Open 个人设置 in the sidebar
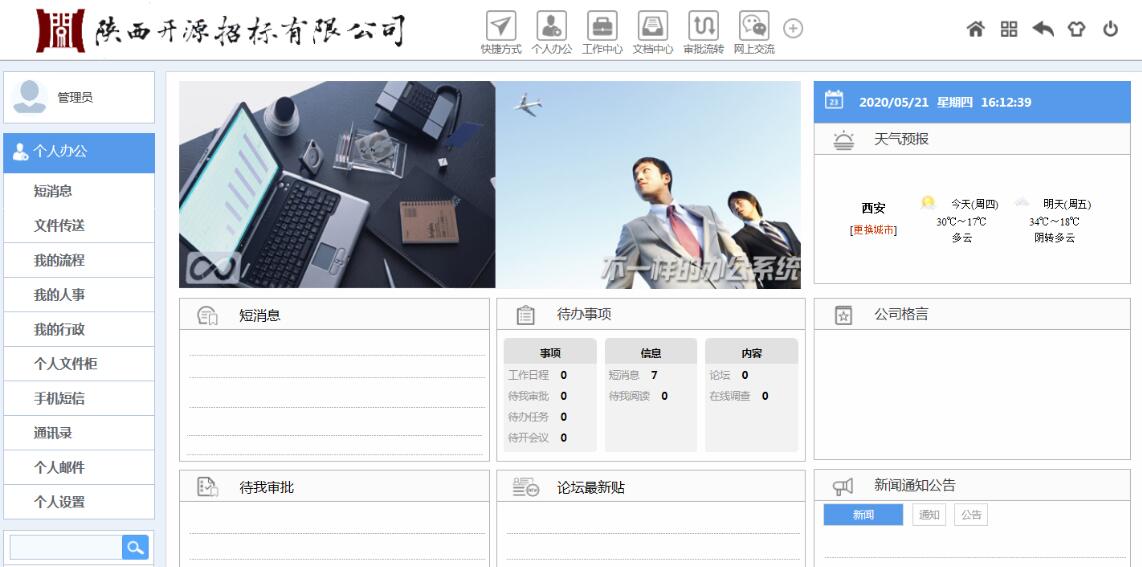This screenshot has height=567, width=1142. (x=79, y=501)
